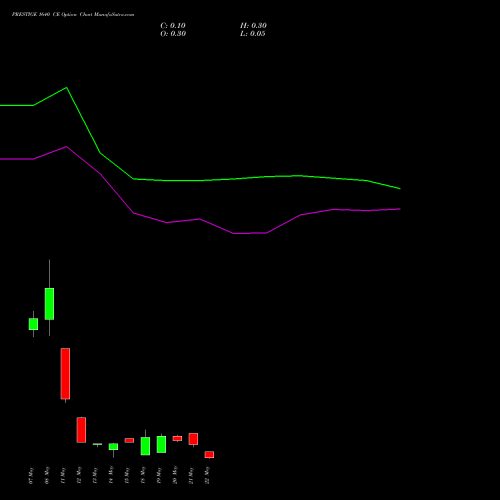Select the red 21 May candlestick
This screenshot has width=500, height=500.
point(193,439)
